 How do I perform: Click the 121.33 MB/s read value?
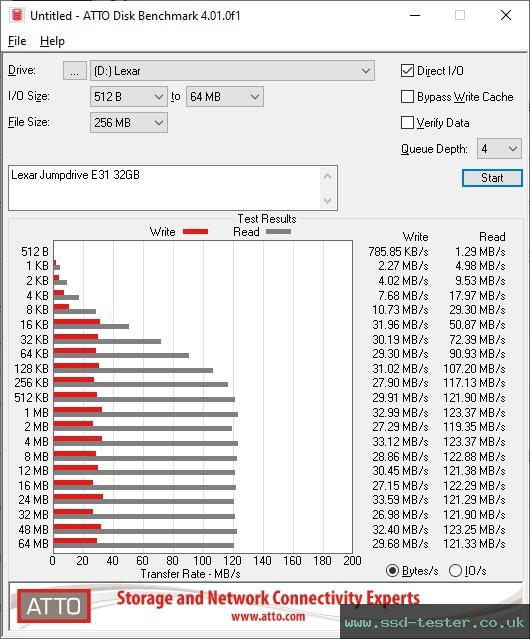click(x=474, y=544)
